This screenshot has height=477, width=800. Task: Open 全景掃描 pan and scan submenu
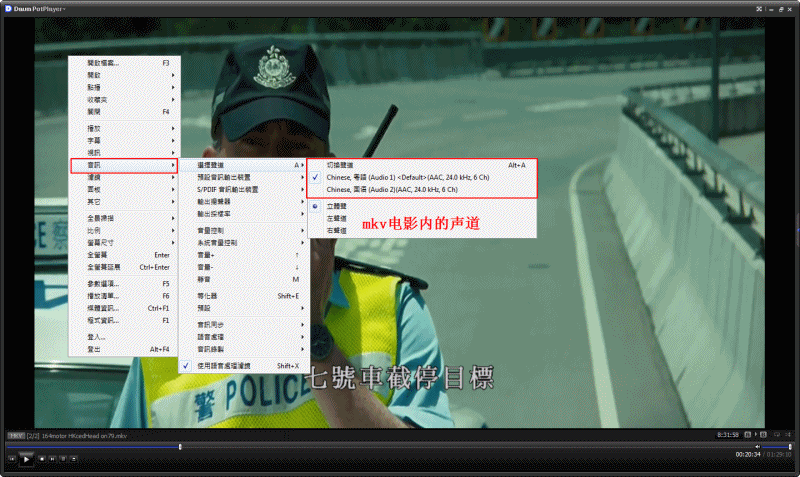click(124, 218)
